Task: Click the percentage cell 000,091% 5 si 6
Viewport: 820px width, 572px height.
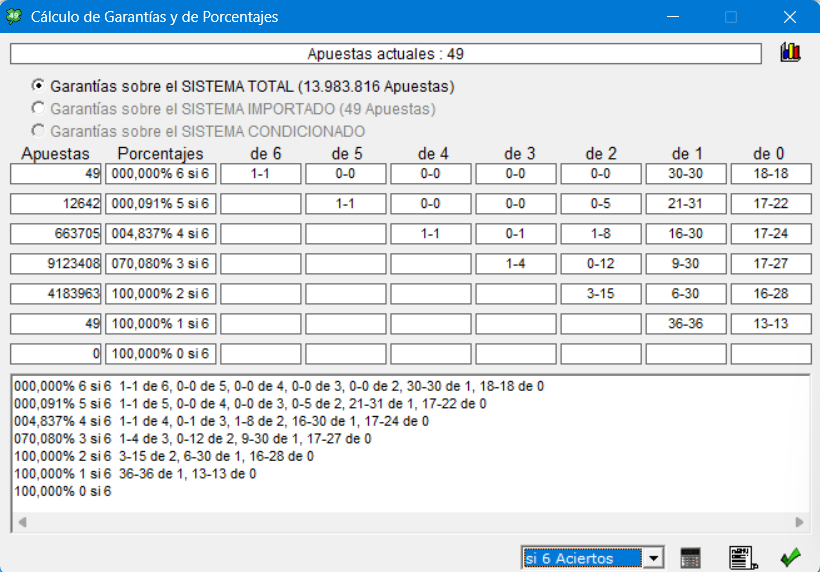Action: [x=161, y=203]
